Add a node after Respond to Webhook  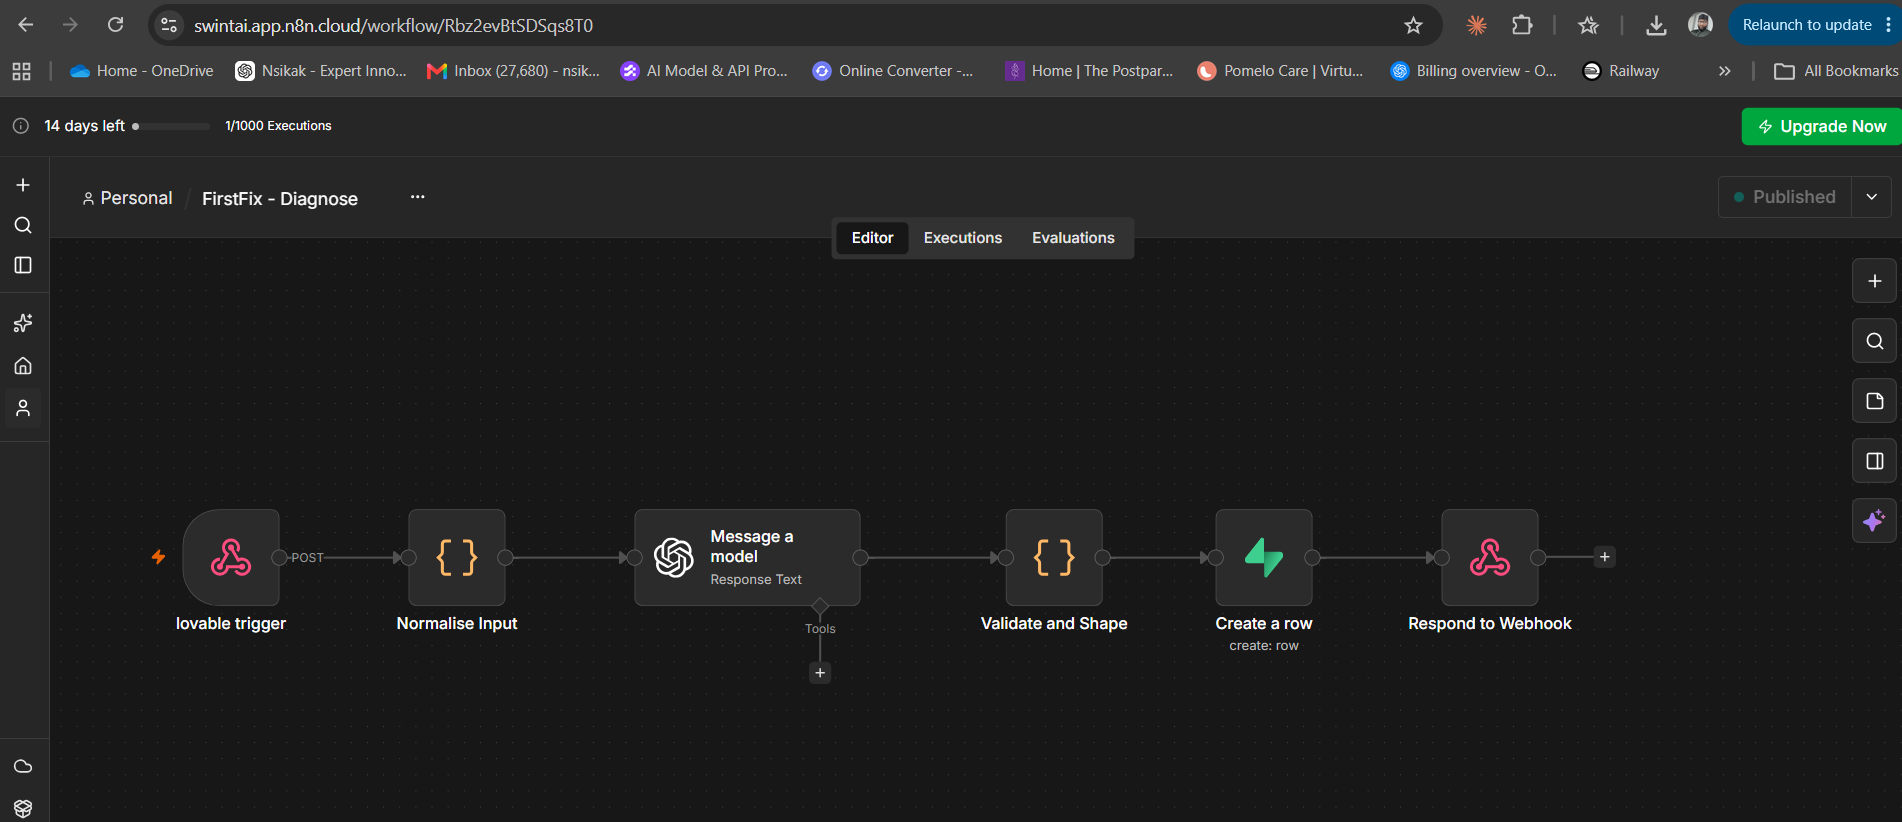click(1605, 557)
